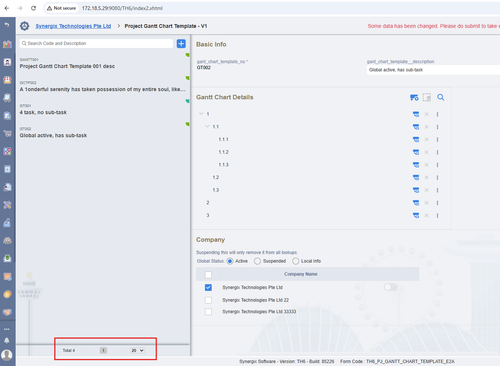Screen dimensions: 500x366
Task: Select the Suspended global status radio
Action: pyautogui.click(x=257, y=261)
